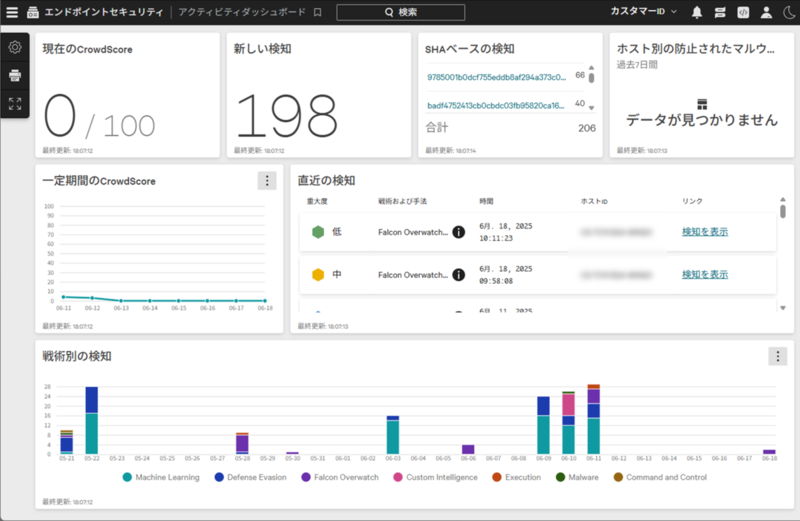Show info for the medium severity detection
The image size is (800, 521).
(x=459, y=275)
